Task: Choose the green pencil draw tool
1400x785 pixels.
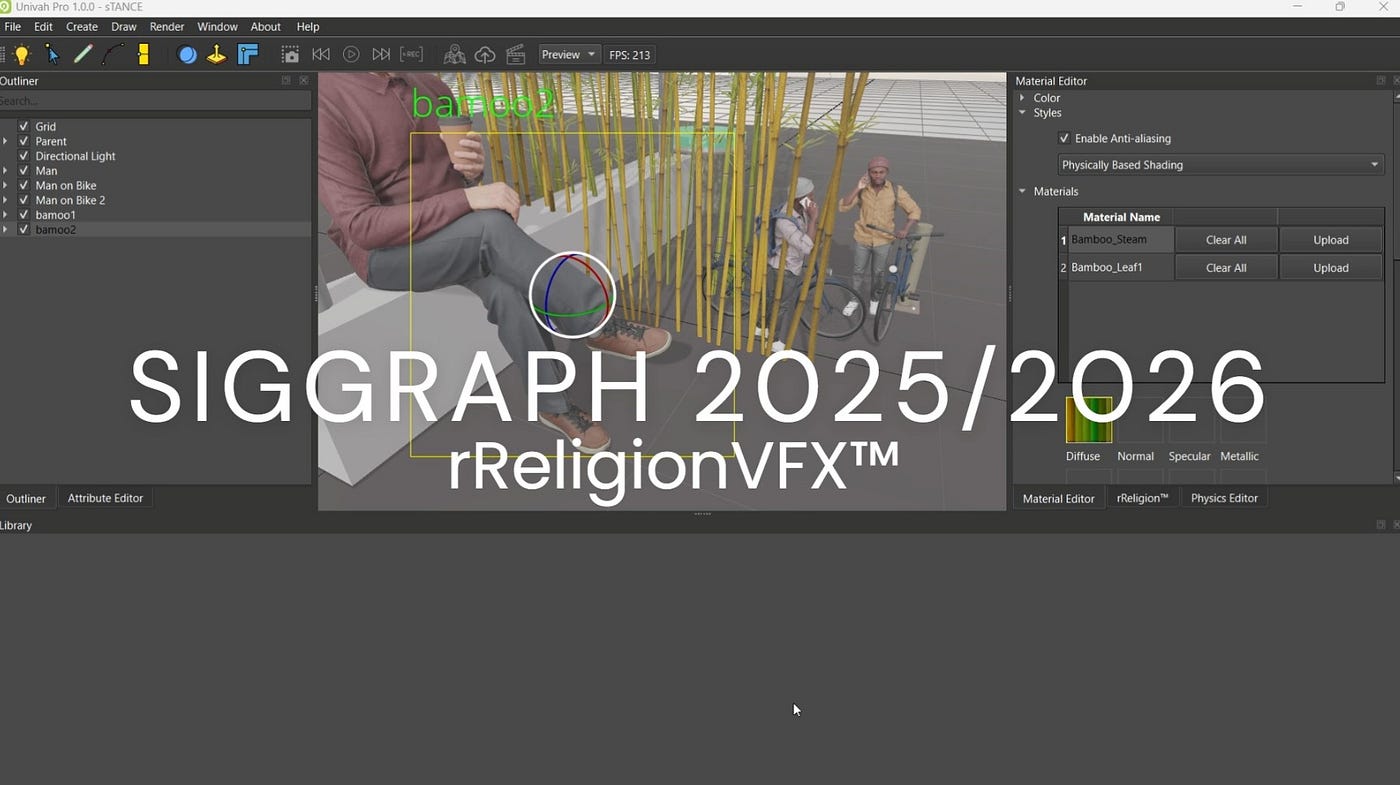Action: pos(83,55)
